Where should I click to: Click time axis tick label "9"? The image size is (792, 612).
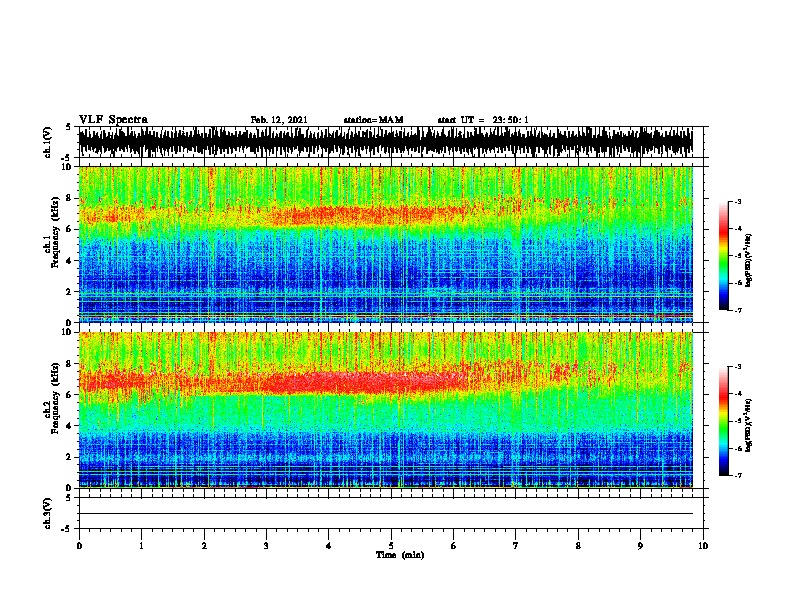pyautogui.click(x=640, y=546)
